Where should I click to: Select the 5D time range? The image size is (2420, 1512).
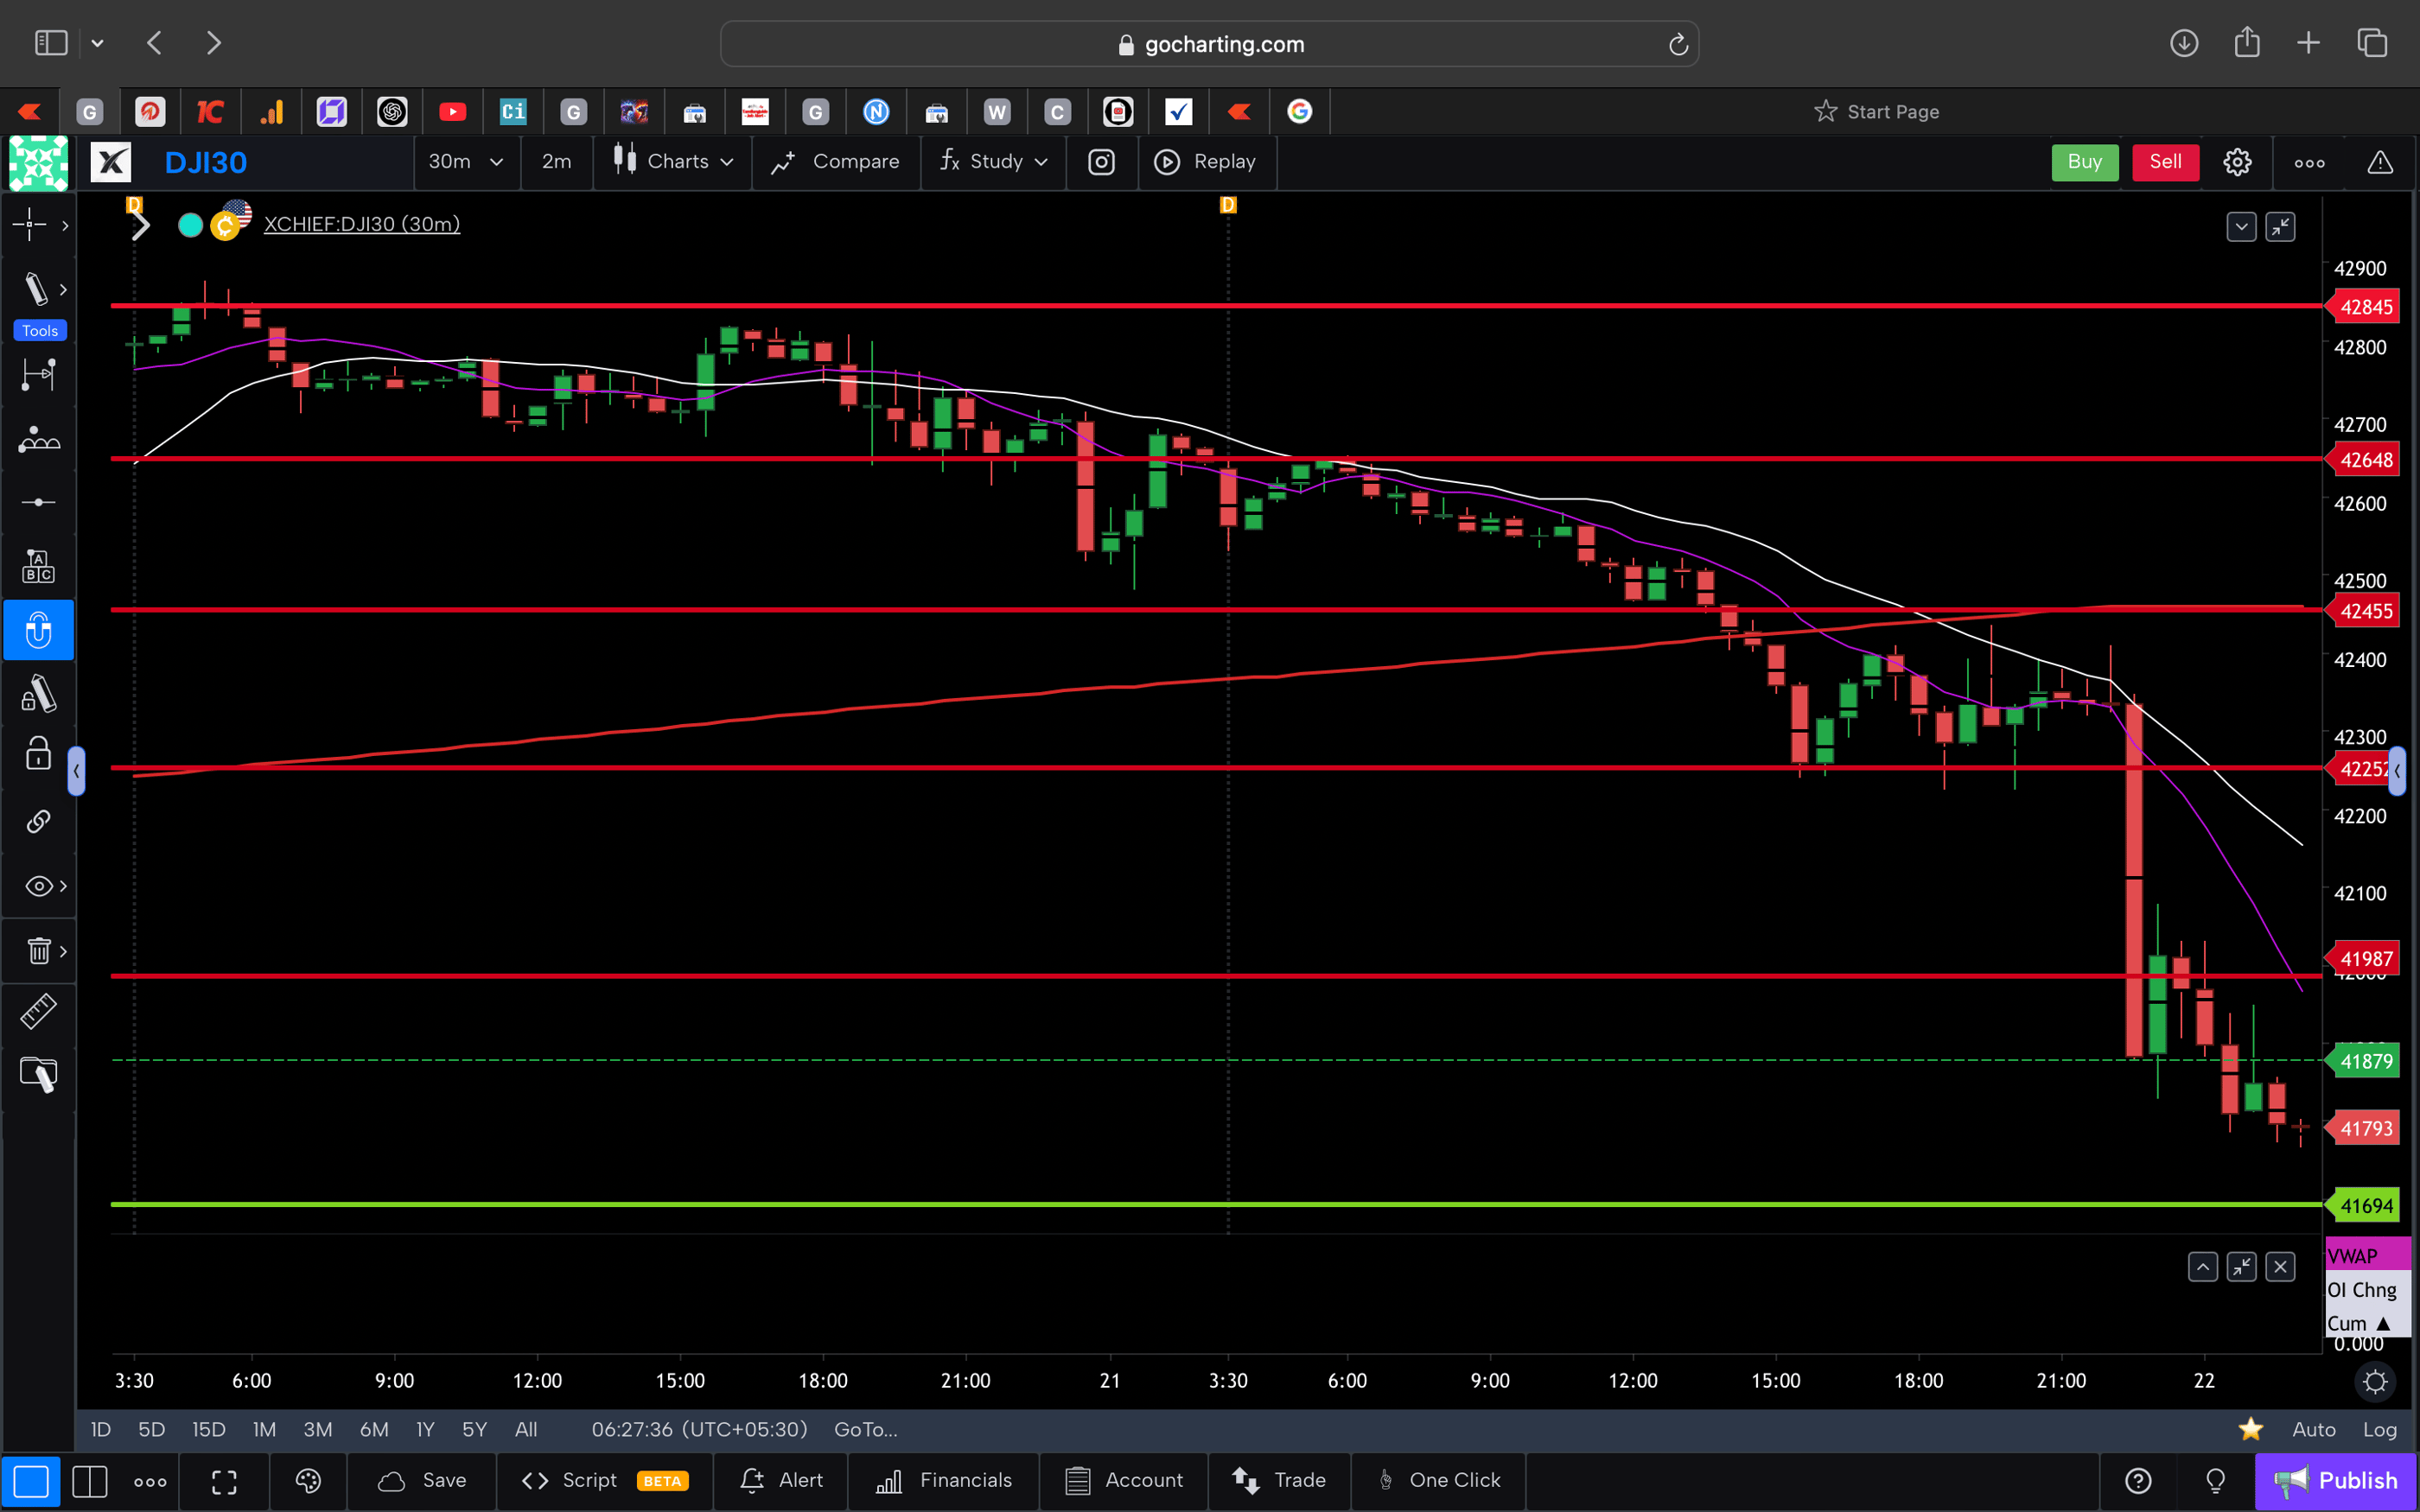pyautogui.click(x=151, y=1429)
